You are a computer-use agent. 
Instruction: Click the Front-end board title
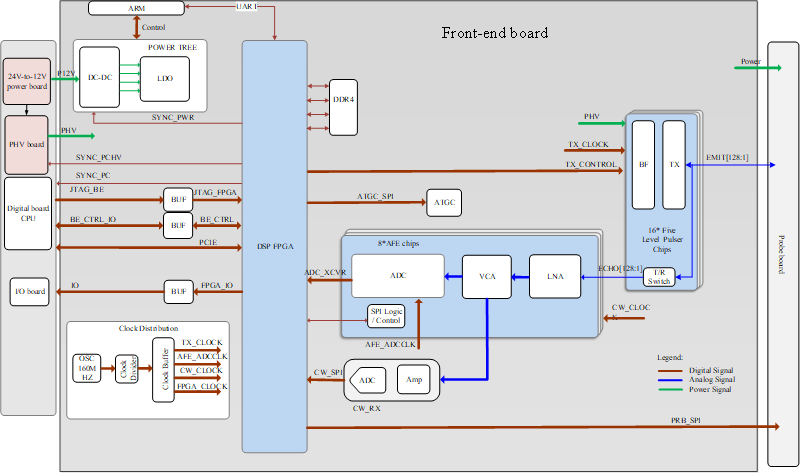[495, 33]
